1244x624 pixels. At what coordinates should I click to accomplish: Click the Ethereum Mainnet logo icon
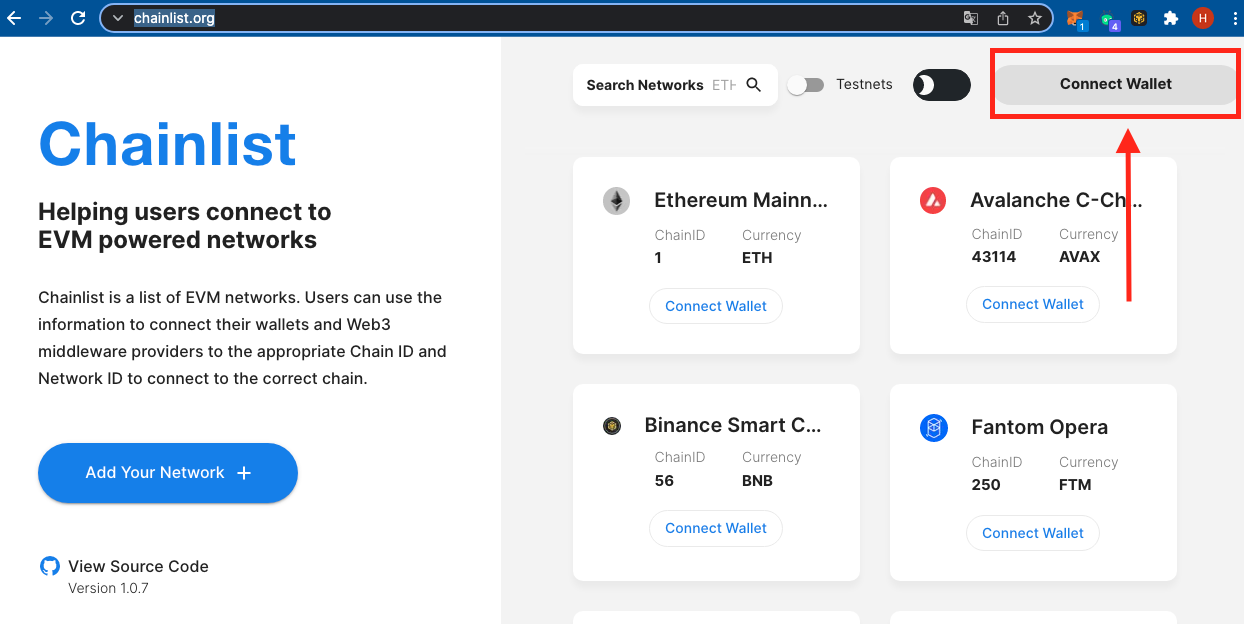[616, 201]
